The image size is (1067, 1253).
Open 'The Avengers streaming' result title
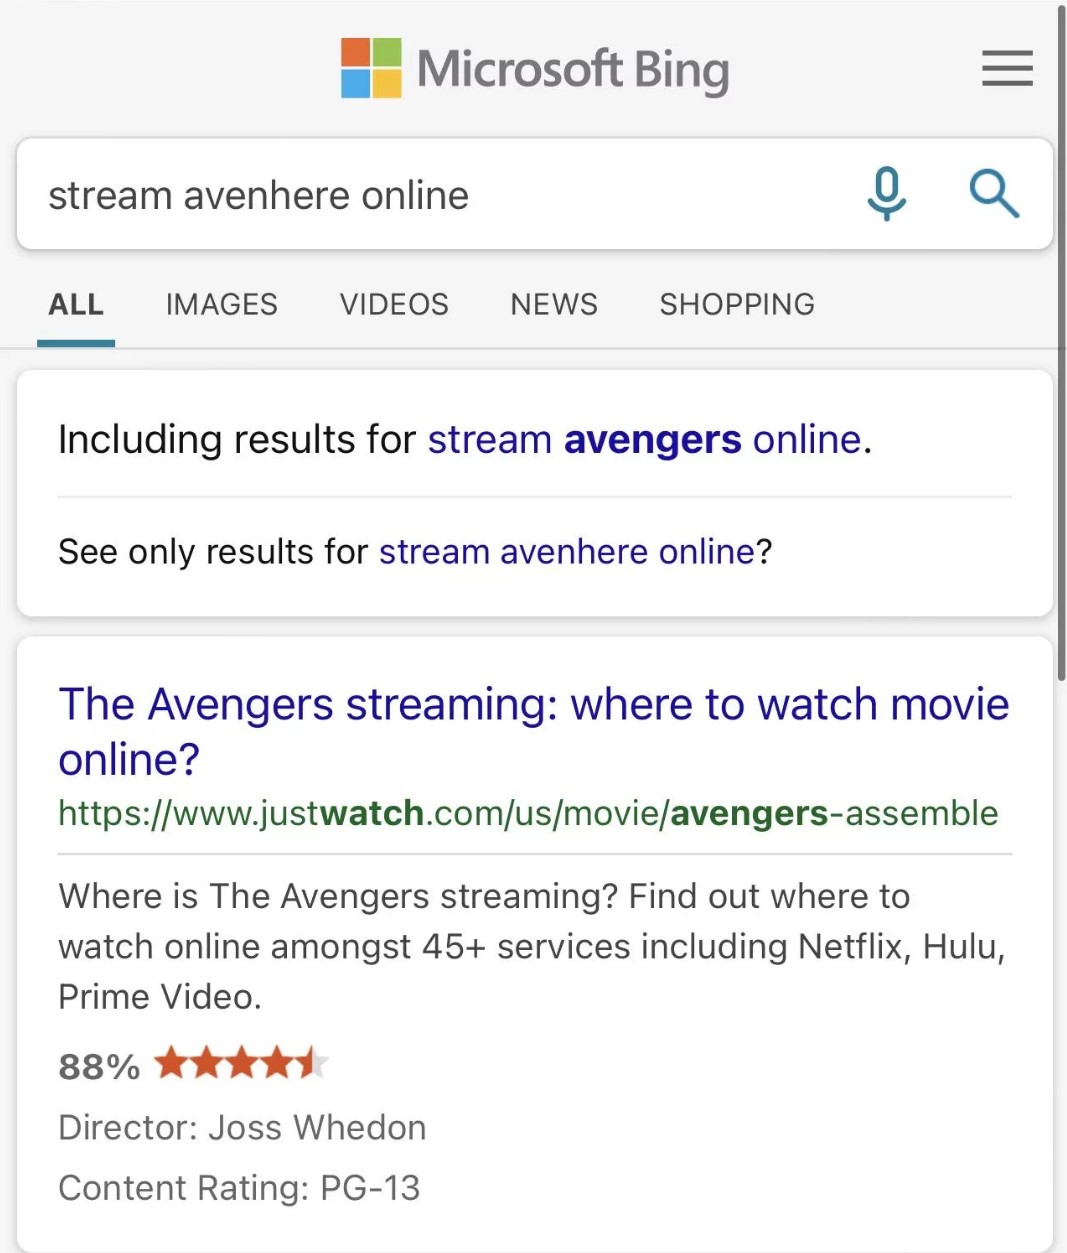(x=534, y=732)
